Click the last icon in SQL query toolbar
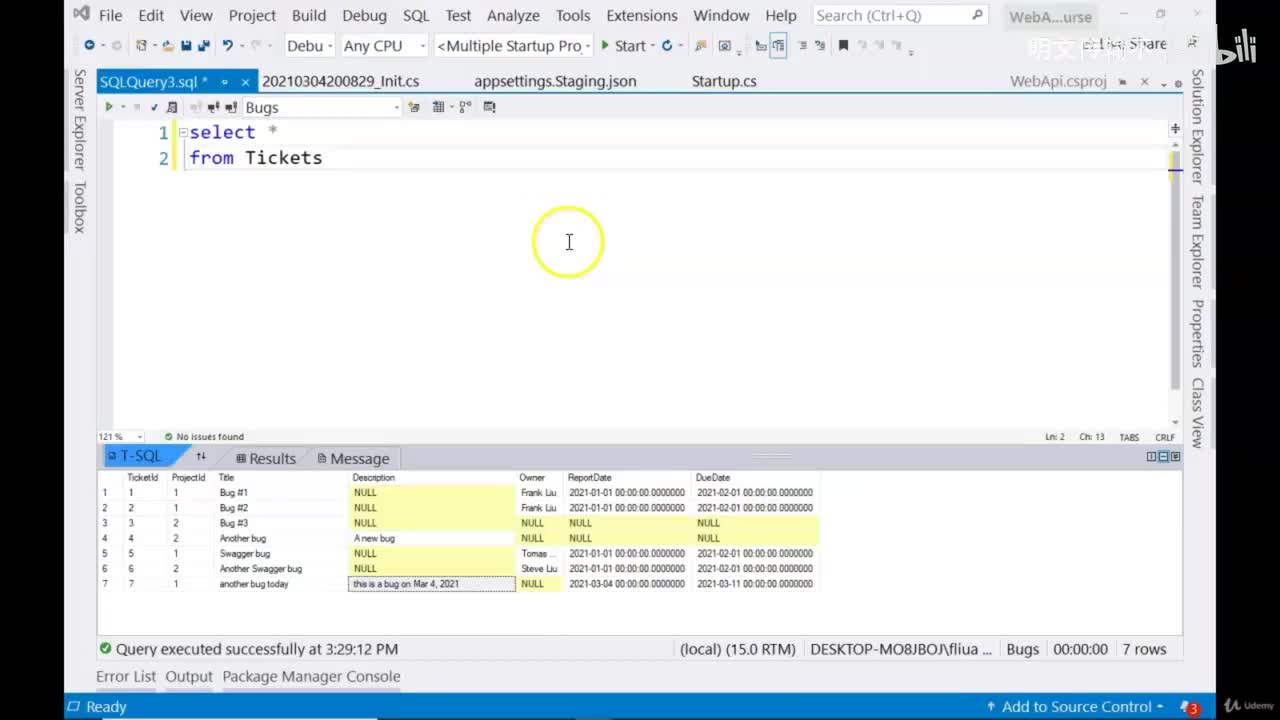 click(489, 107)
